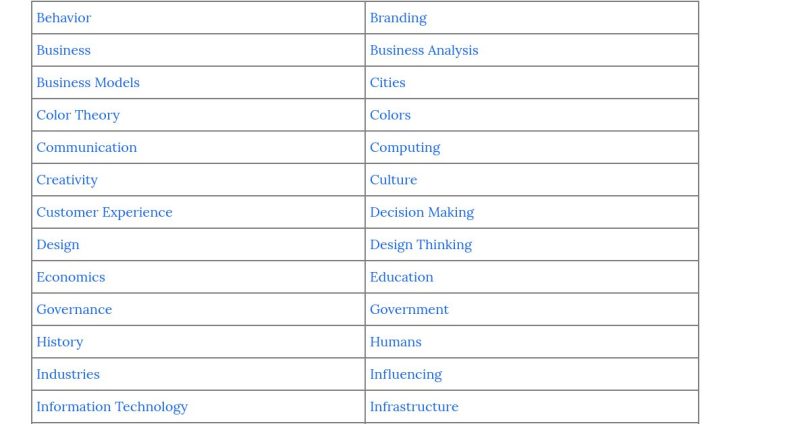Go to Business Models

[x=88, y=83]
